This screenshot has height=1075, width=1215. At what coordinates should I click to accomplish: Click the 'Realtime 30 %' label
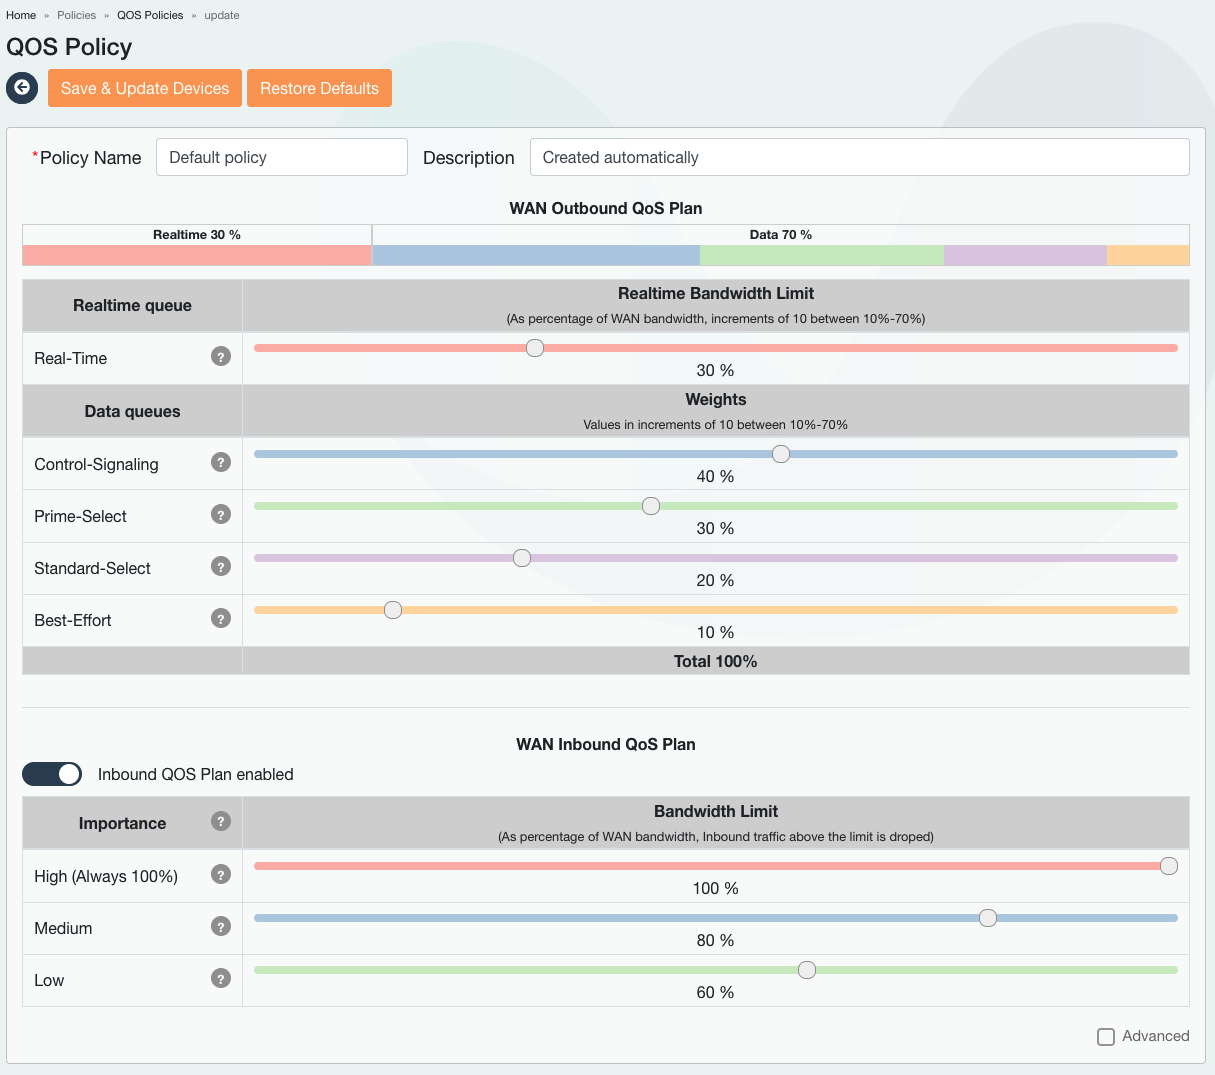(x=197, y=235)
